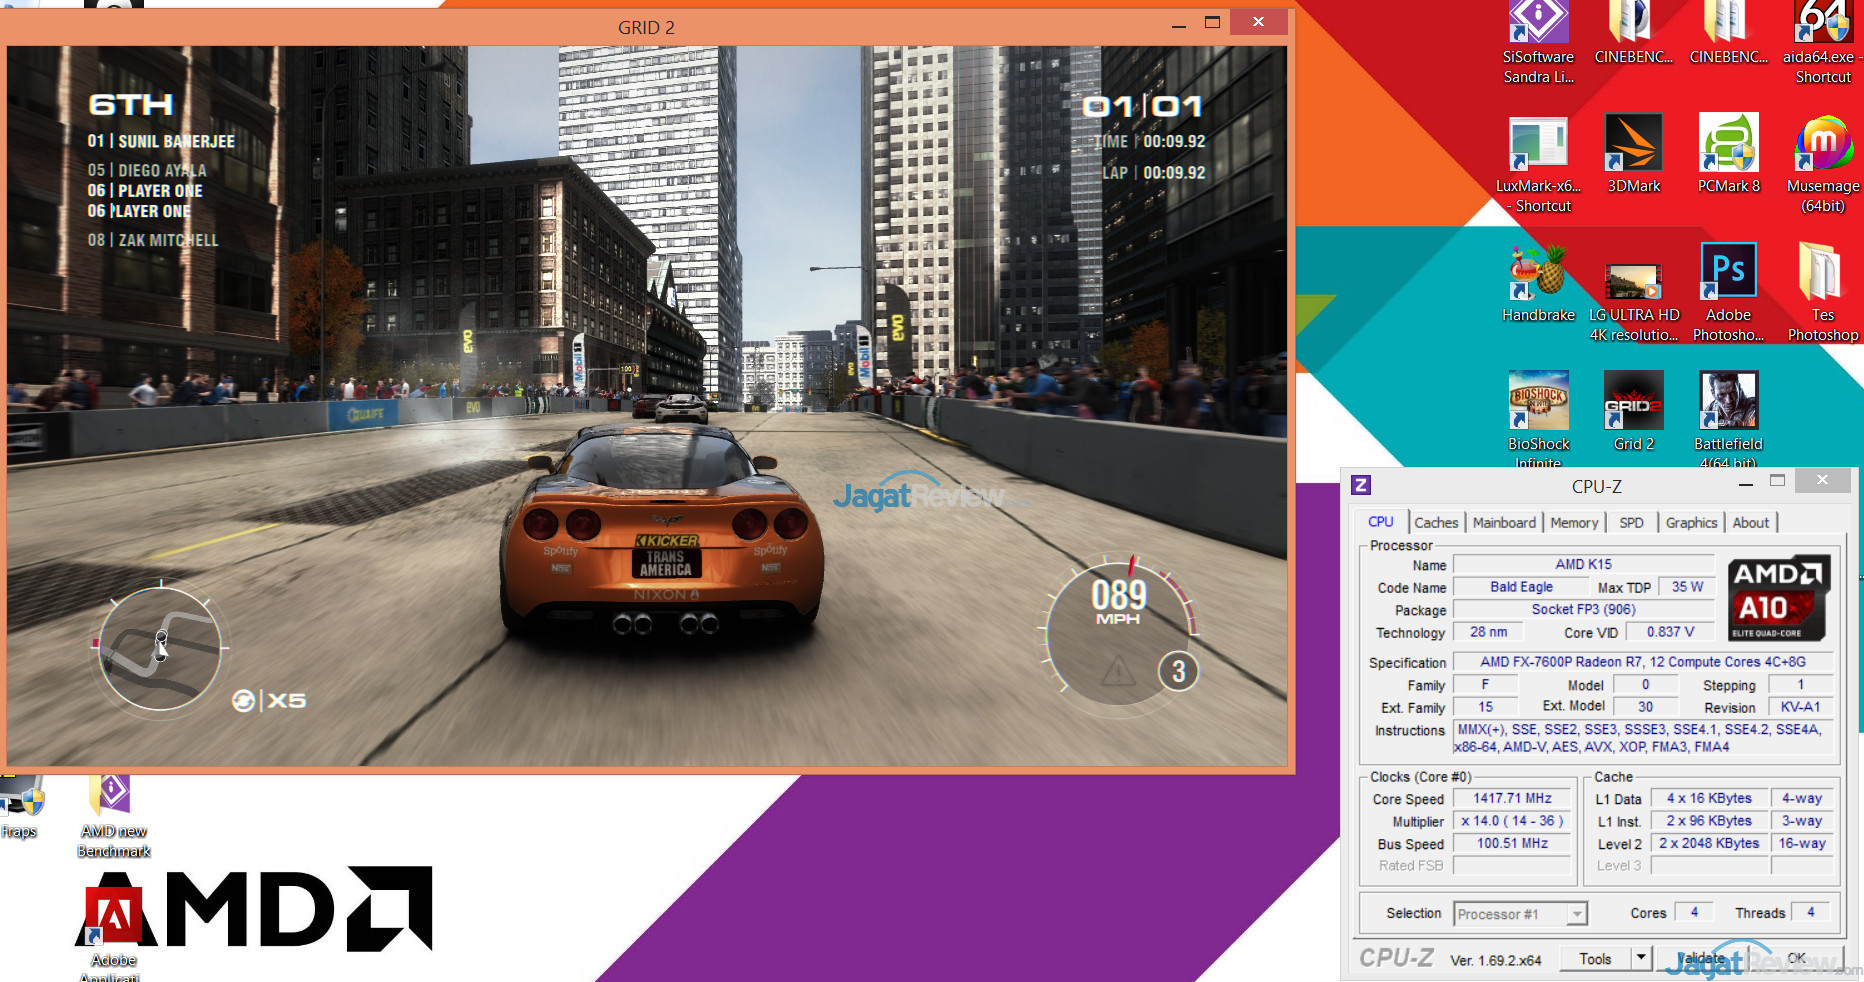
Task: Open the Musemage (64bit) icon
Action: (1823, 145)
